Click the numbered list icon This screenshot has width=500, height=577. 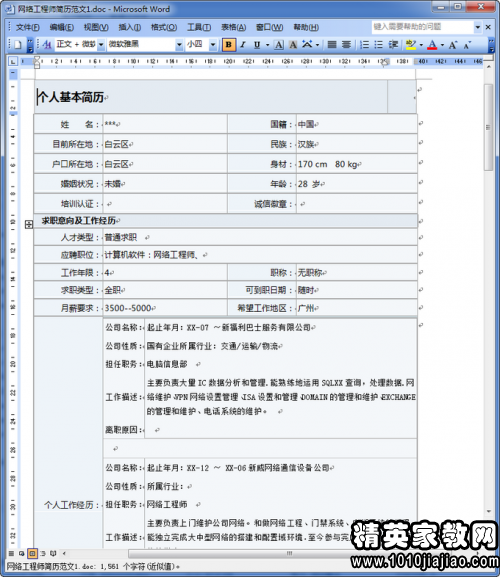(x=364, y=45)
